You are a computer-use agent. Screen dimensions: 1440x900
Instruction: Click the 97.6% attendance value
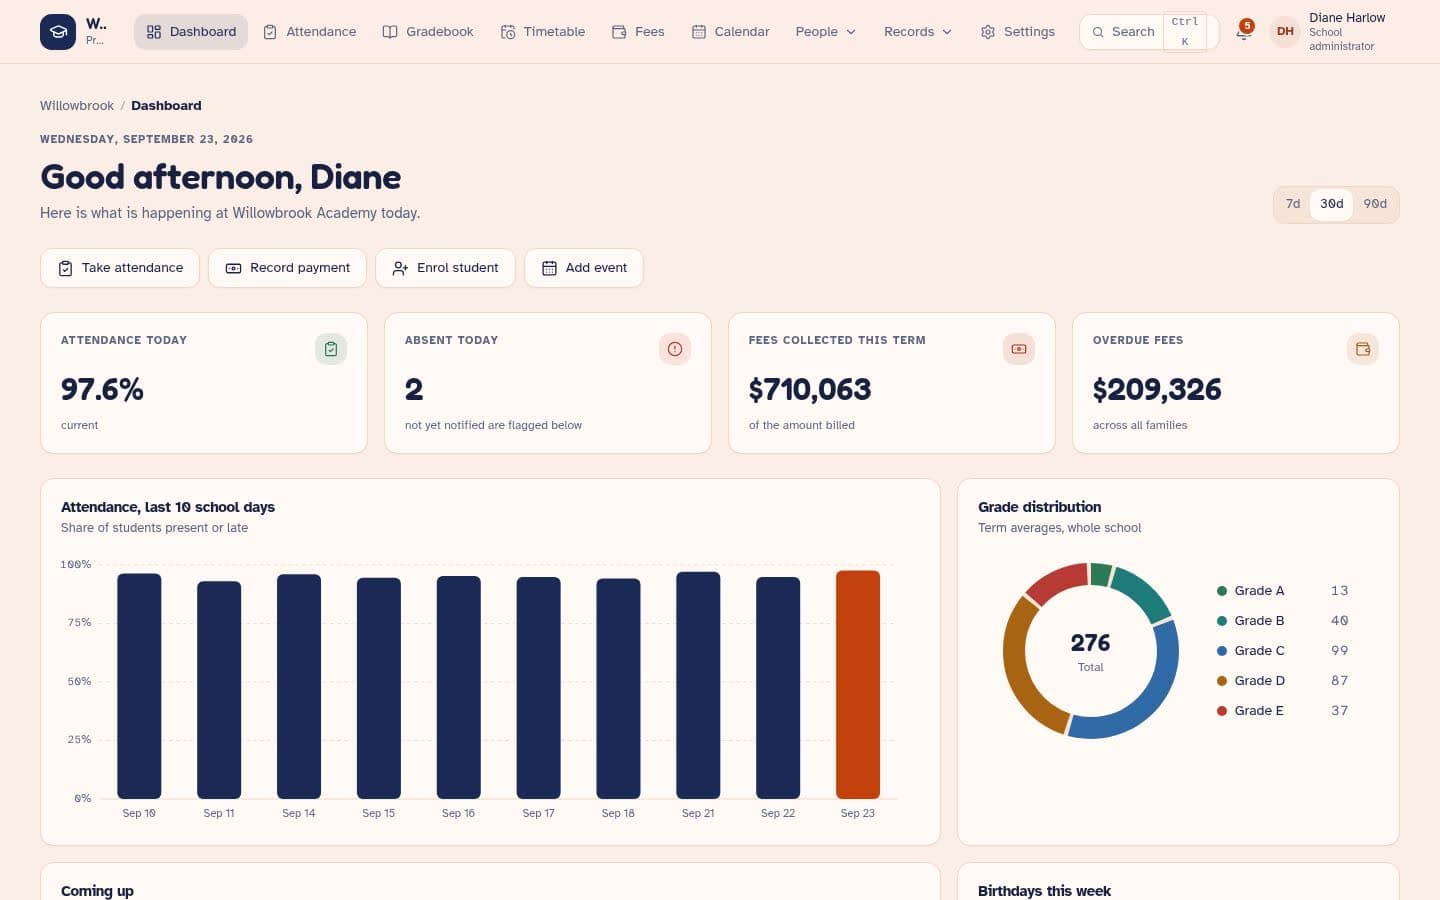pyautogui.click(x=102, y=389)
